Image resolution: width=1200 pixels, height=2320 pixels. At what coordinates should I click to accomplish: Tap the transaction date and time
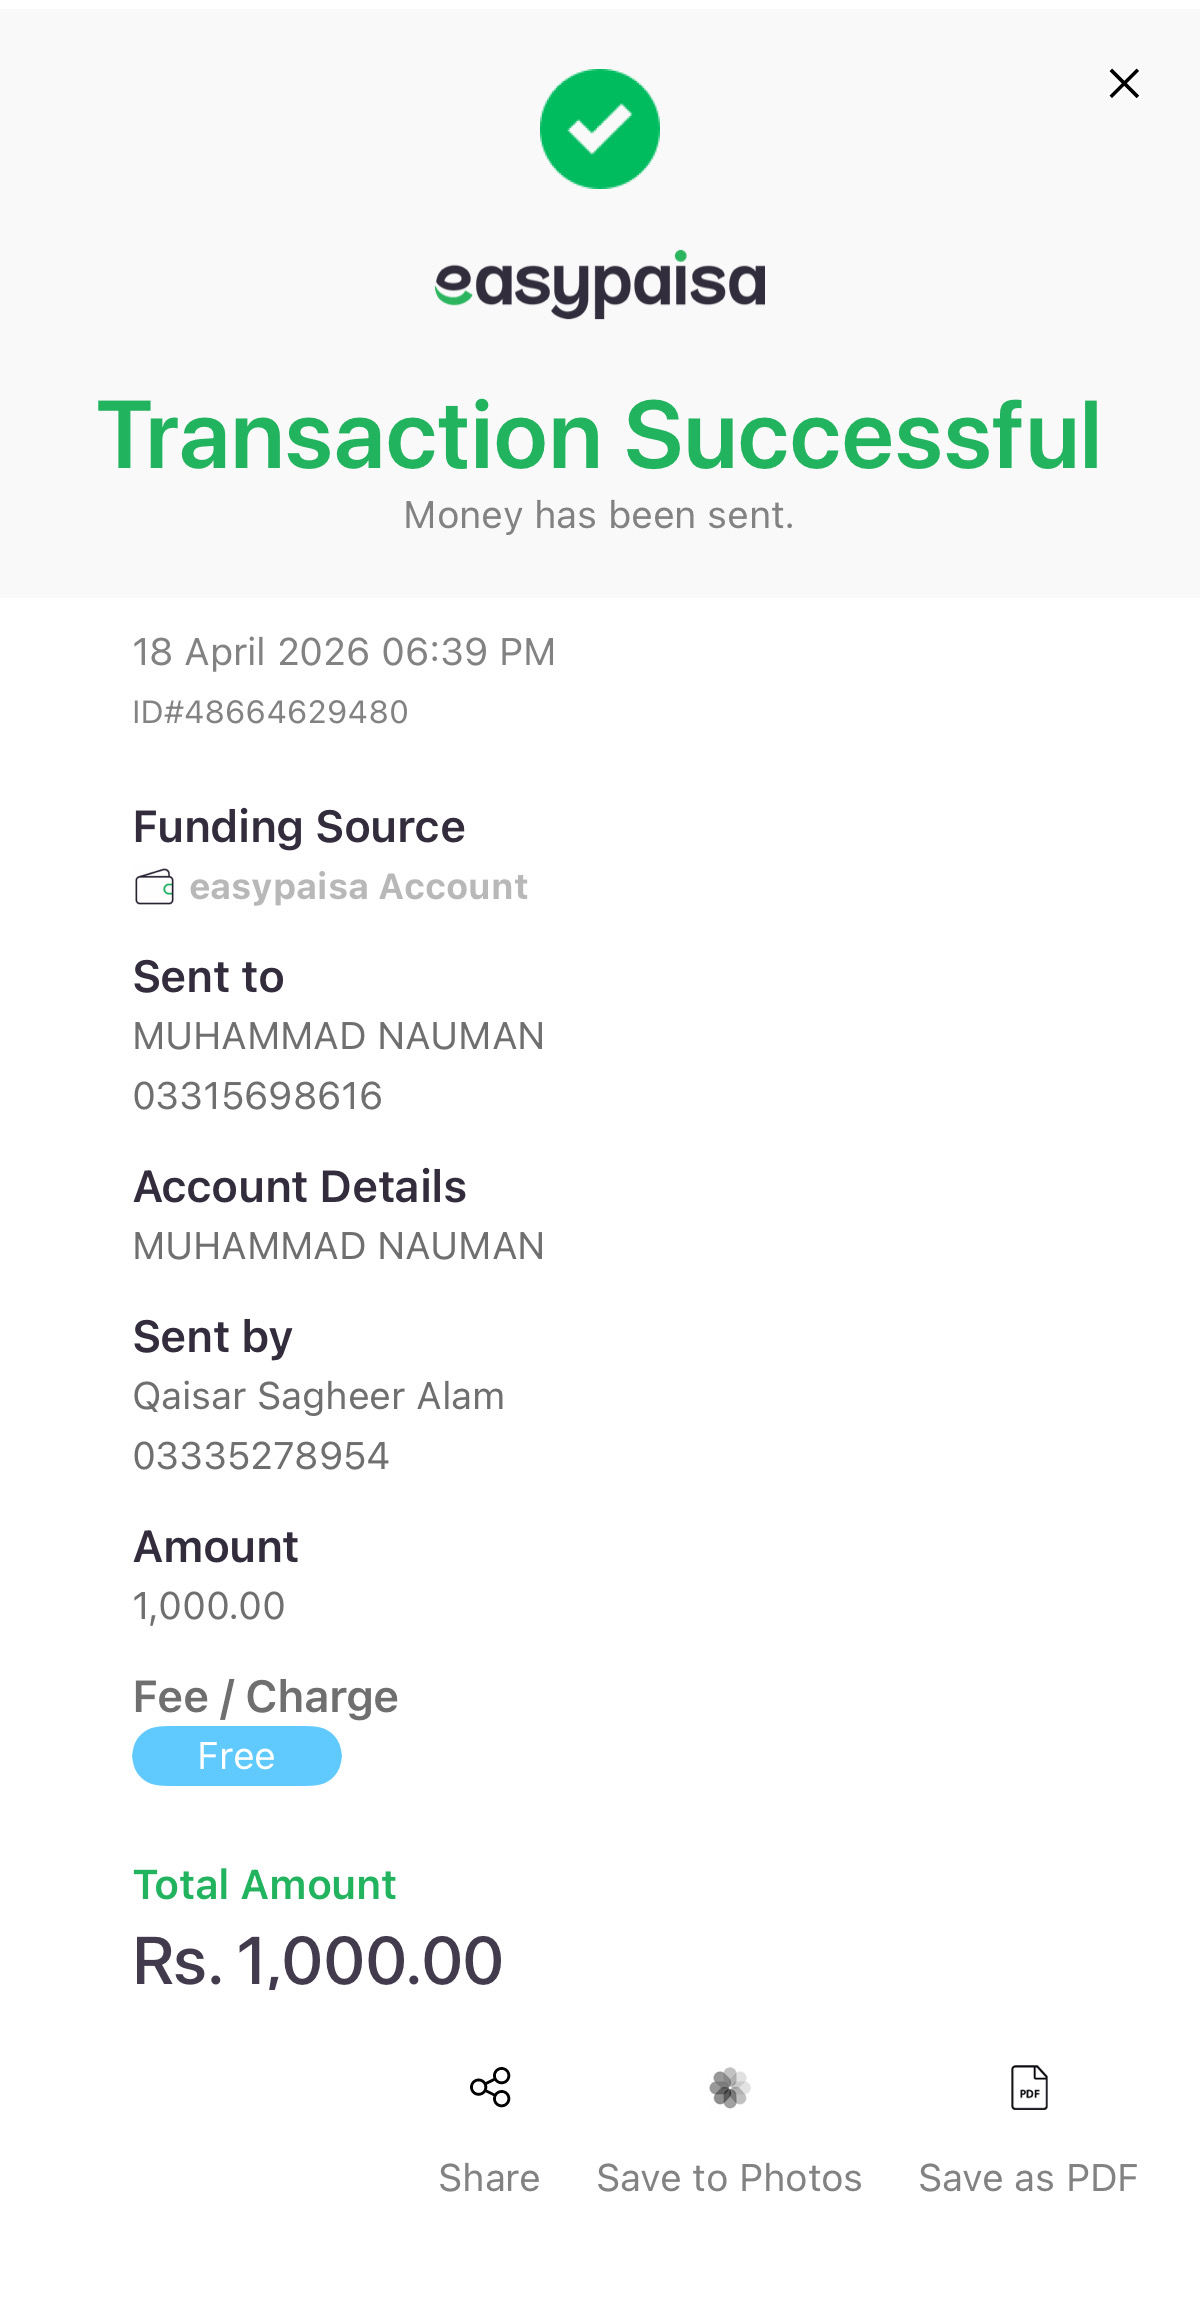point(344,652)
